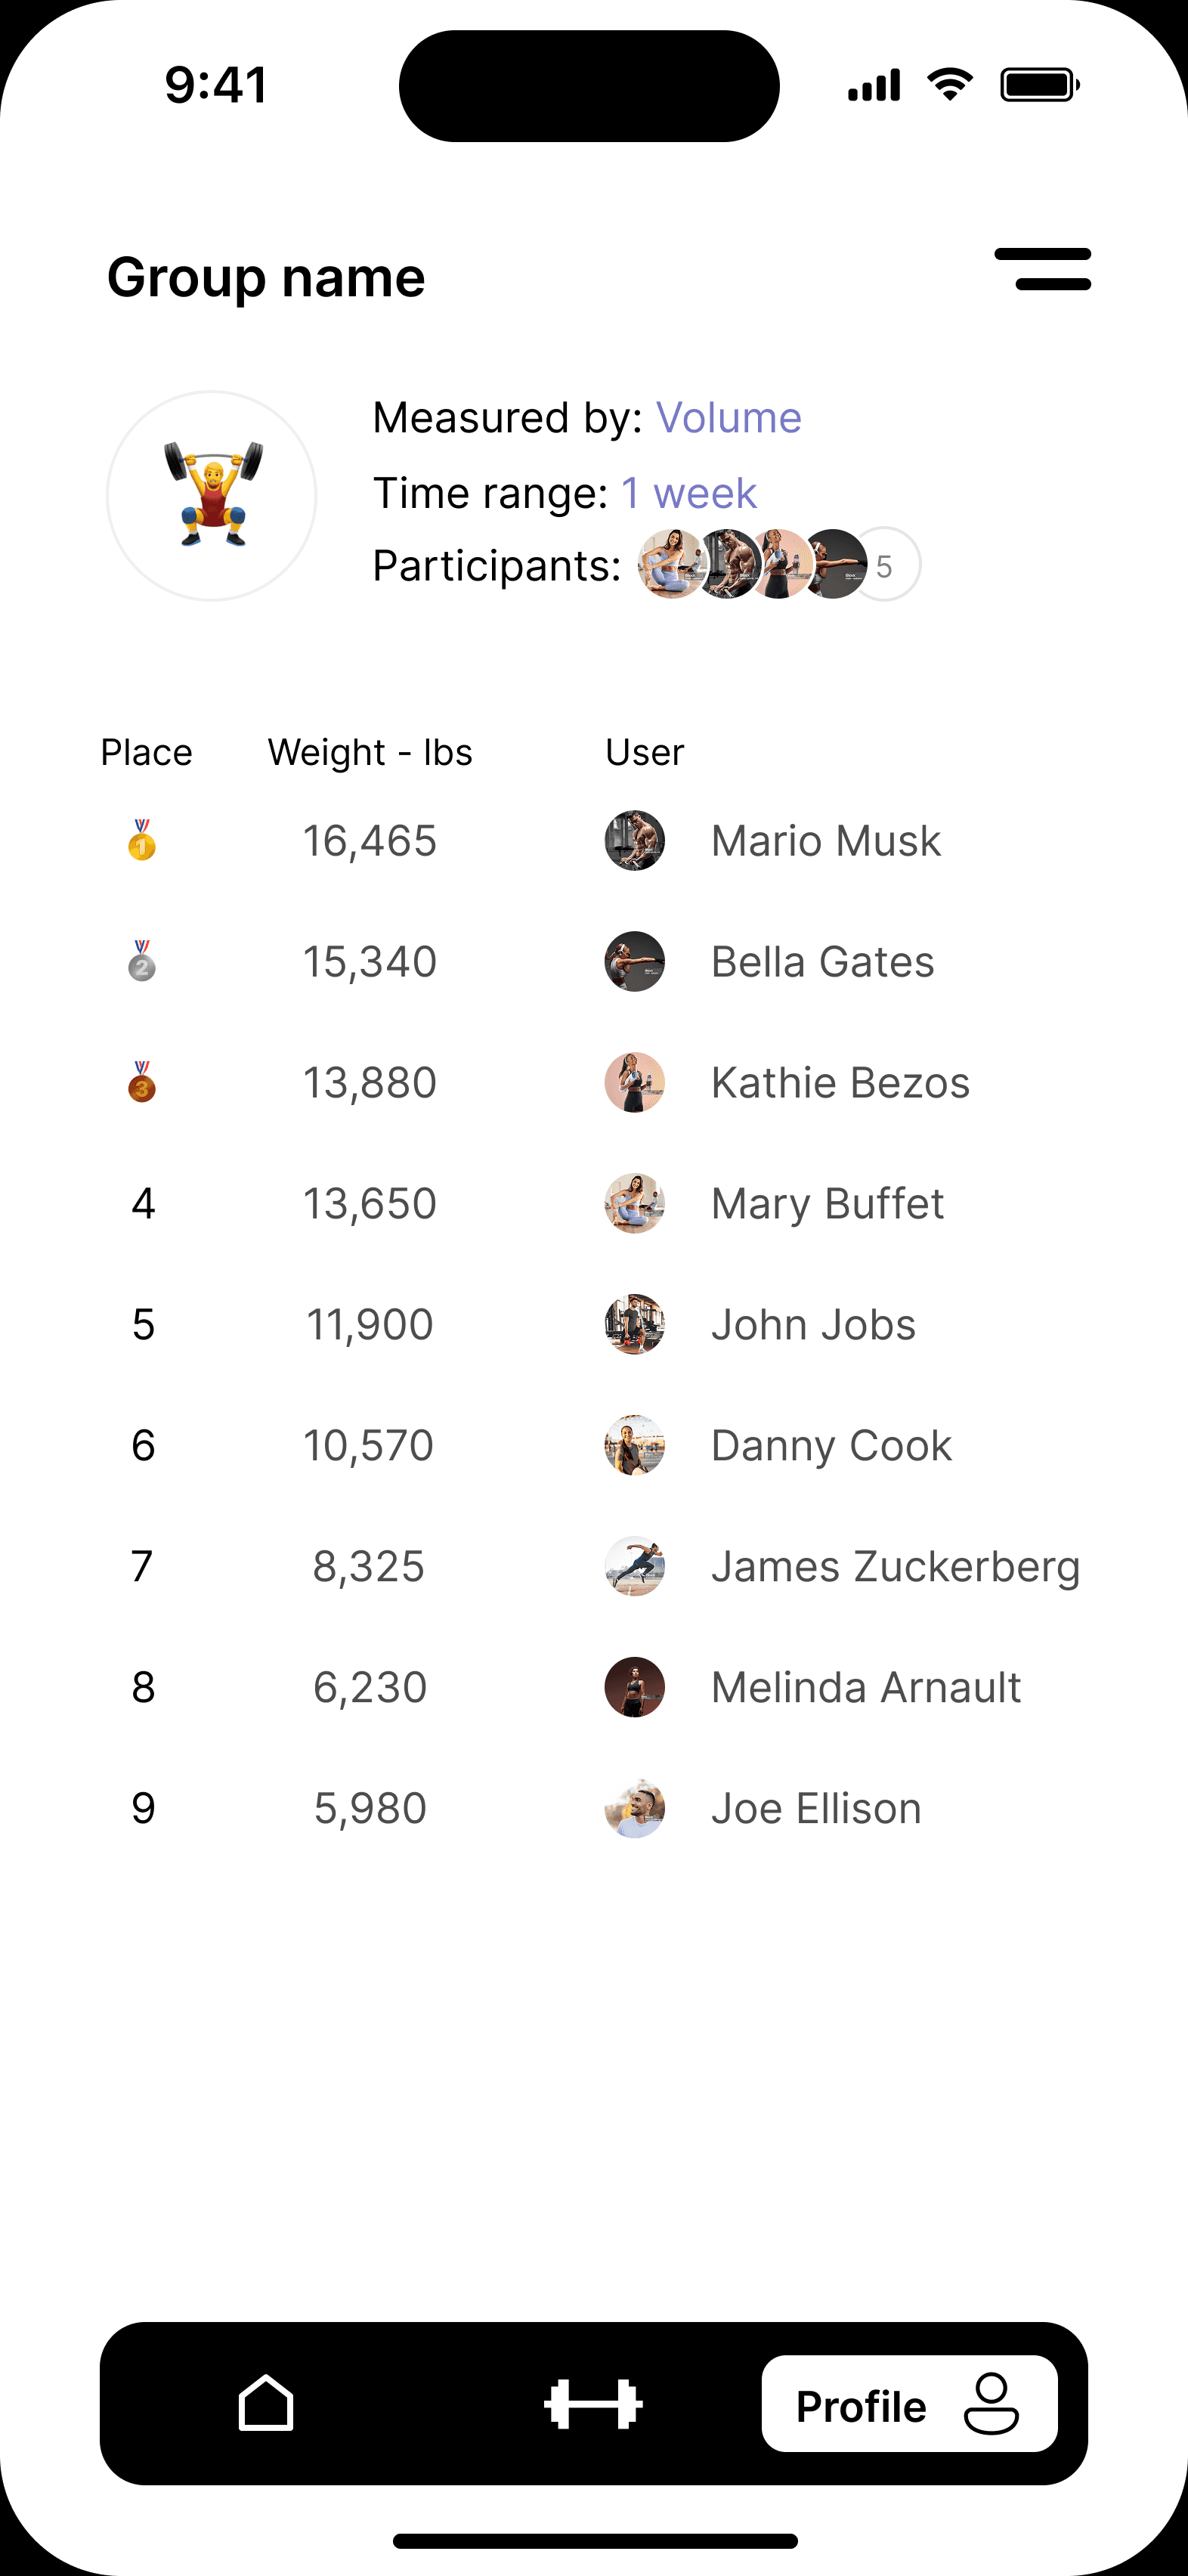Open Mario Musk's profile picture

(x=635, y=840)
